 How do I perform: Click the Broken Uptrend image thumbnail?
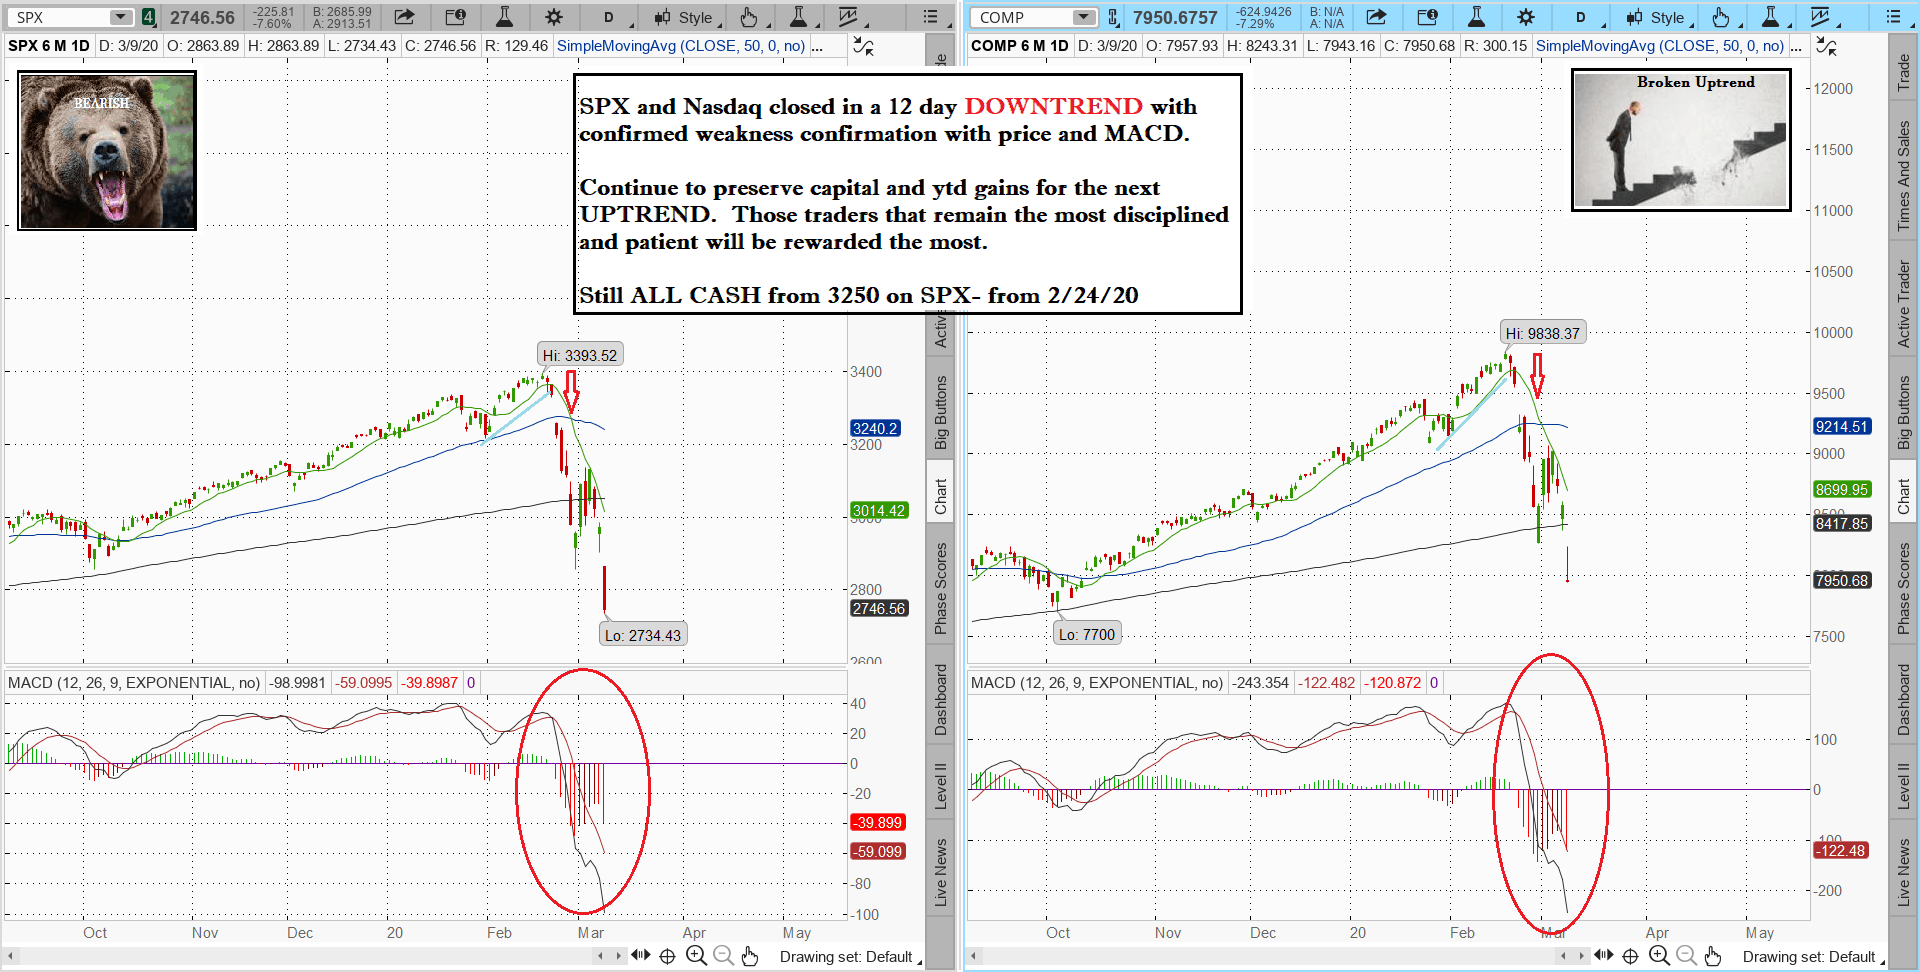point(1681,140)
